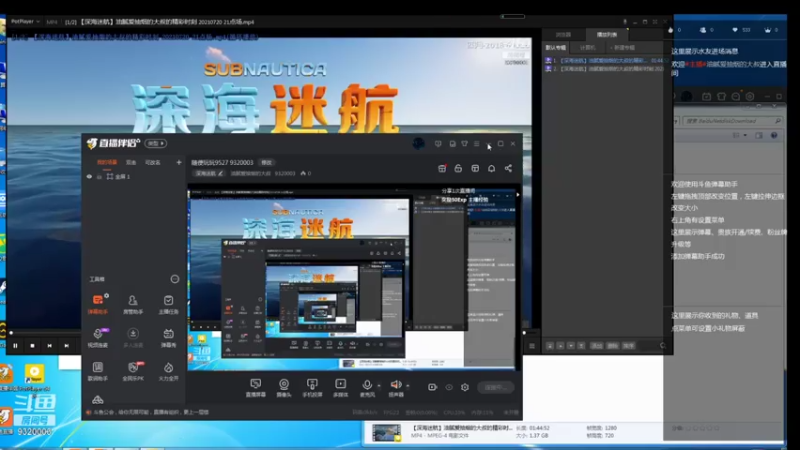Skip to the previous track in PotPlayer
The width and height of the screenshot is (800, 450).
pos(49,345)
